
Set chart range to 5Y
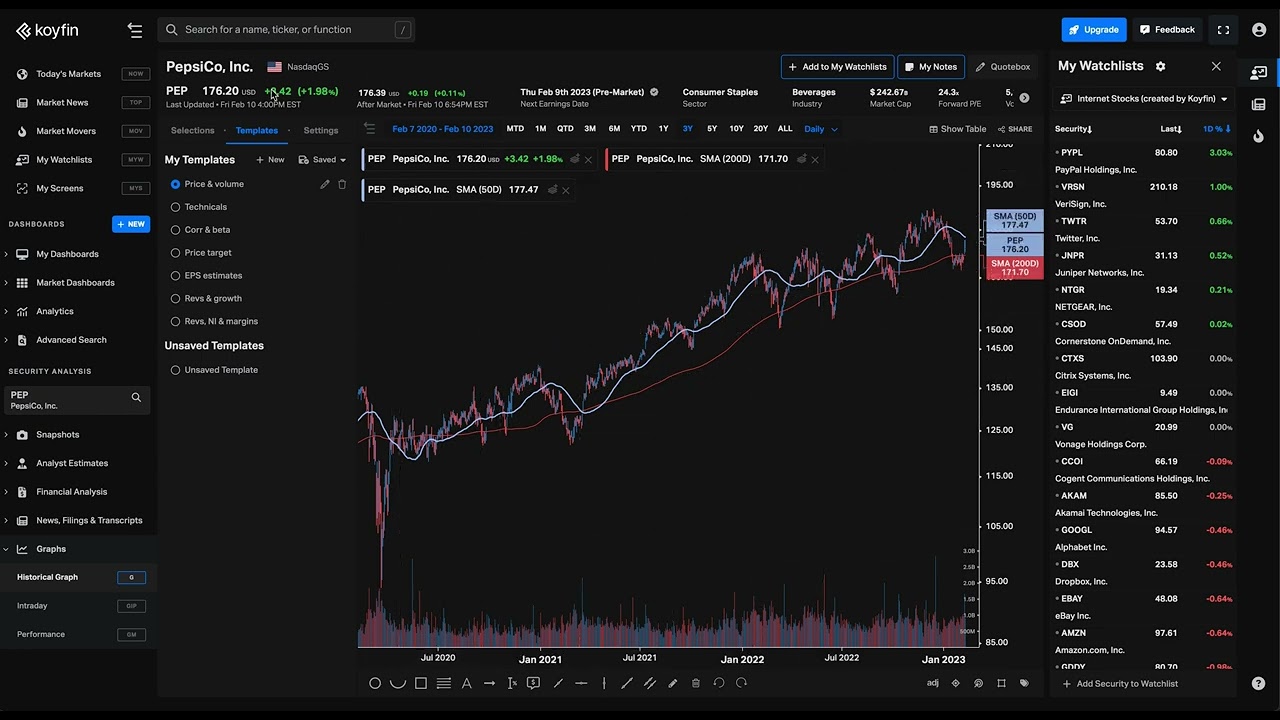tap(712, 129)
